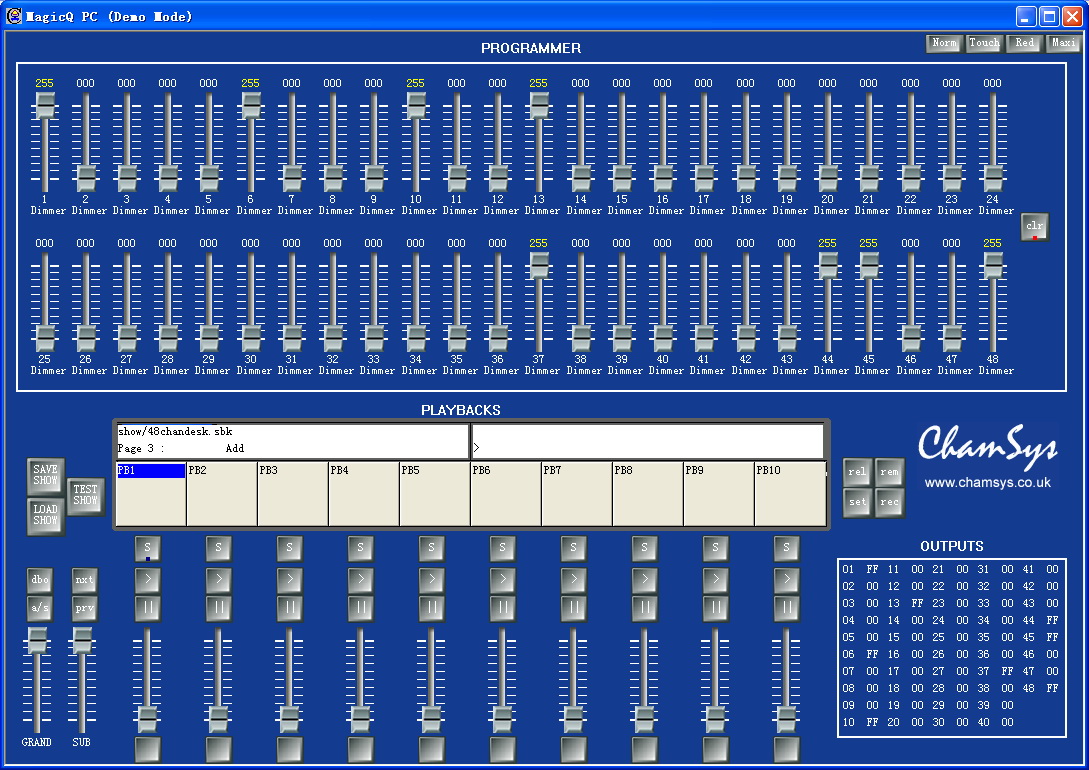The image size is (1089, 770).
Task: Hit the go arrow button under PB6
Action: 503,579
